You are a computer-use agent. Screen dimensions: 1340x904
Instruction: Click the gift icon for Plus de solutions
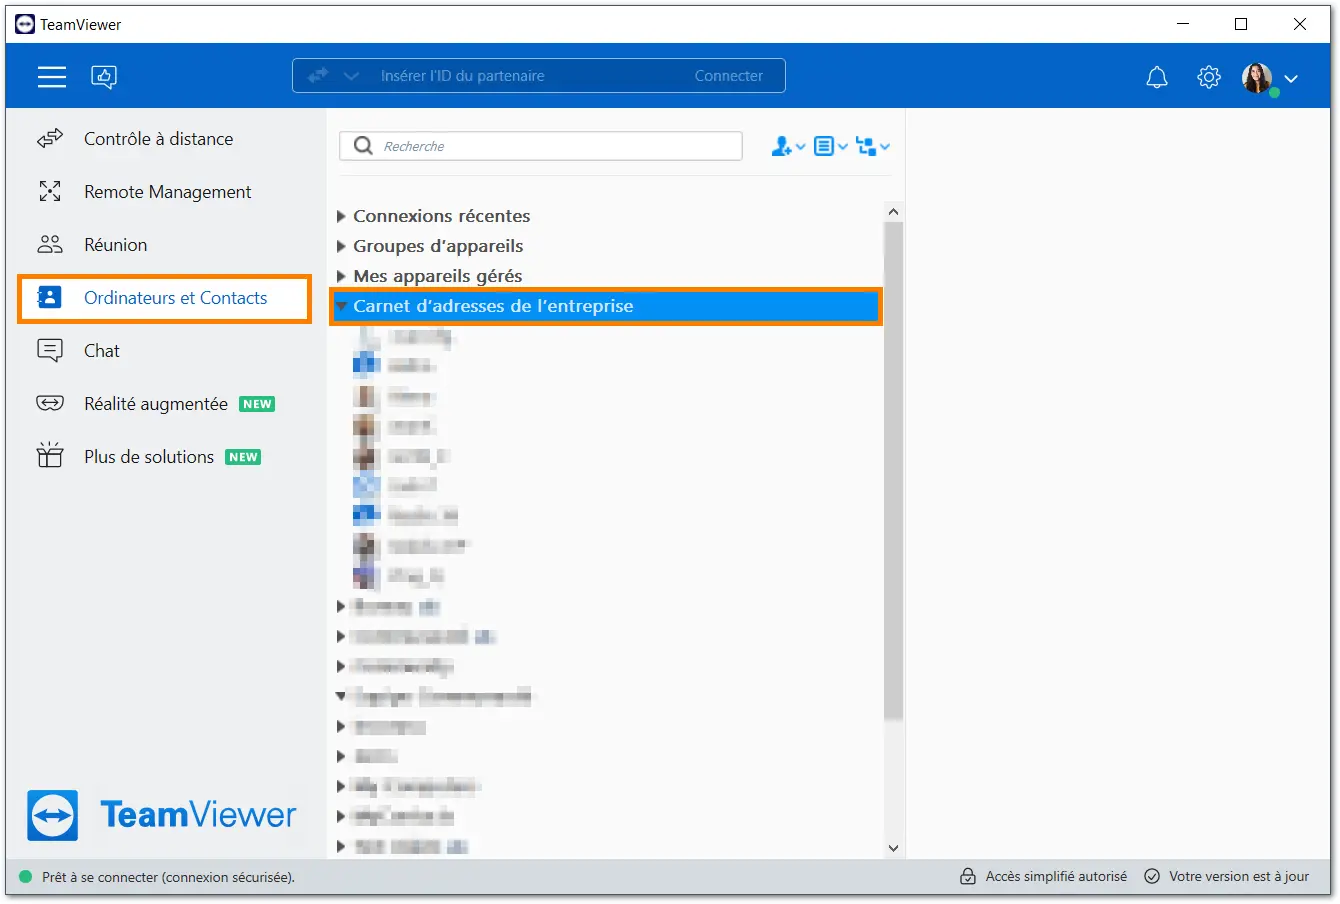pyautogui.click(x=50, y=455)
